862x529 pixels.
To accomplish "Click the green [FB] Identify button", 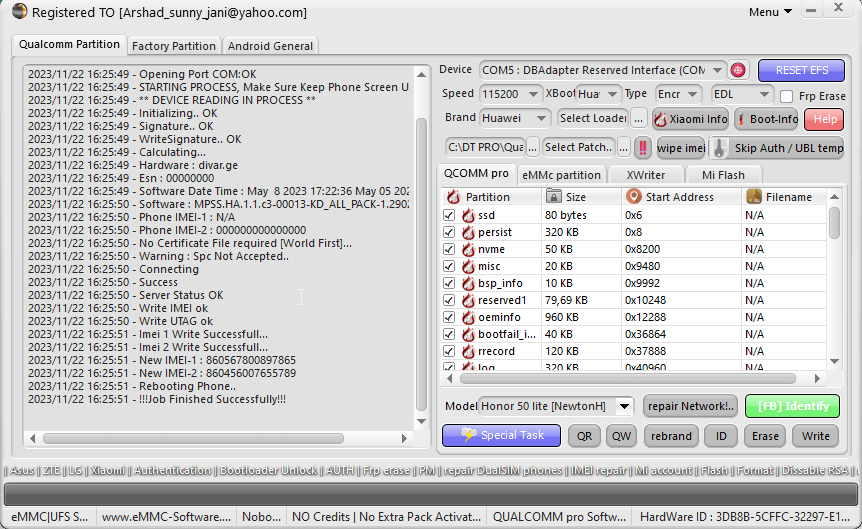I will point(793,406).
